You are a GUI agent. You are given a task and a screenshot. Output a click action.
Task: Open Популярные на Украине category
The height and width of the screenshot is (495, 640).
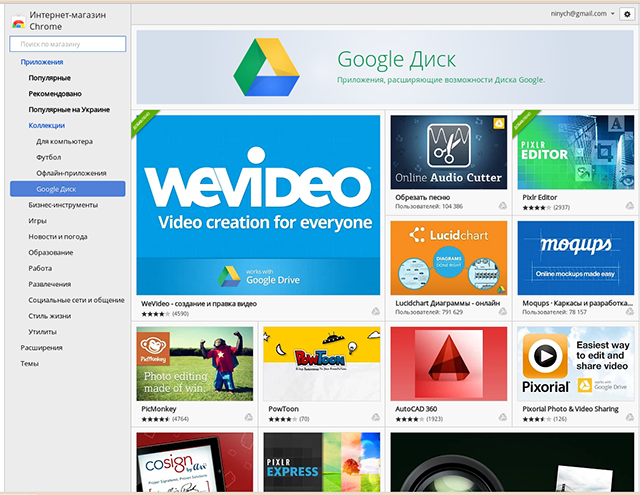click(x=69, y=110)
